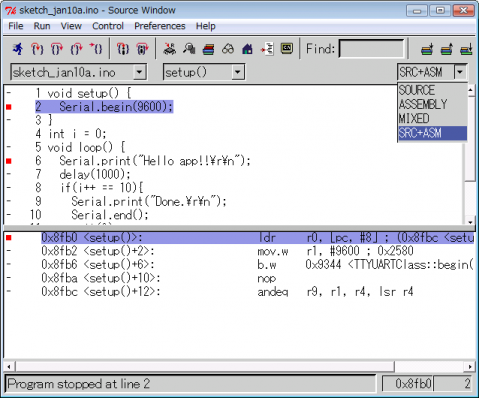Set breakpoint on line 8 if(i++ == 10)
479x398 pixels.
9,188
